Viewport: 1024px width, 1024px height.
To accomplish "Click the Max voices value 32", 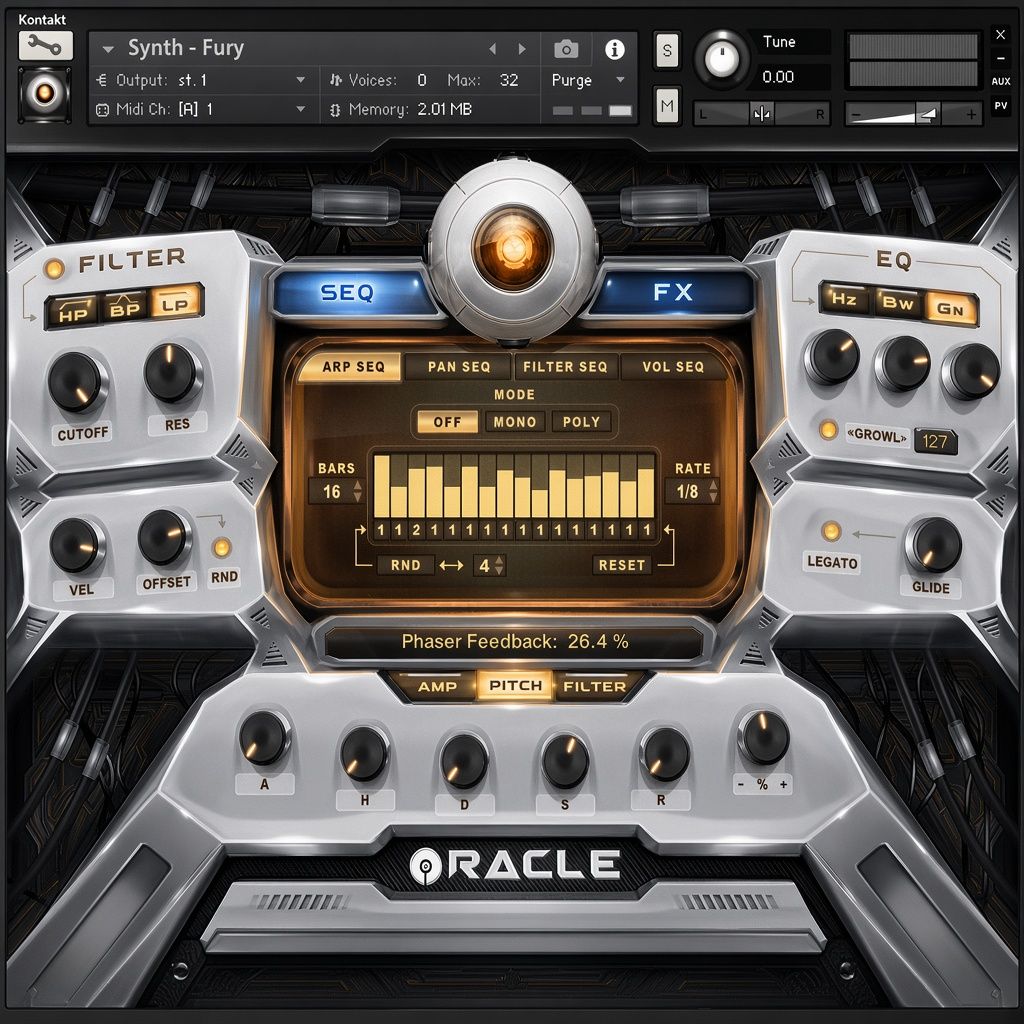I will click(509, 80).
